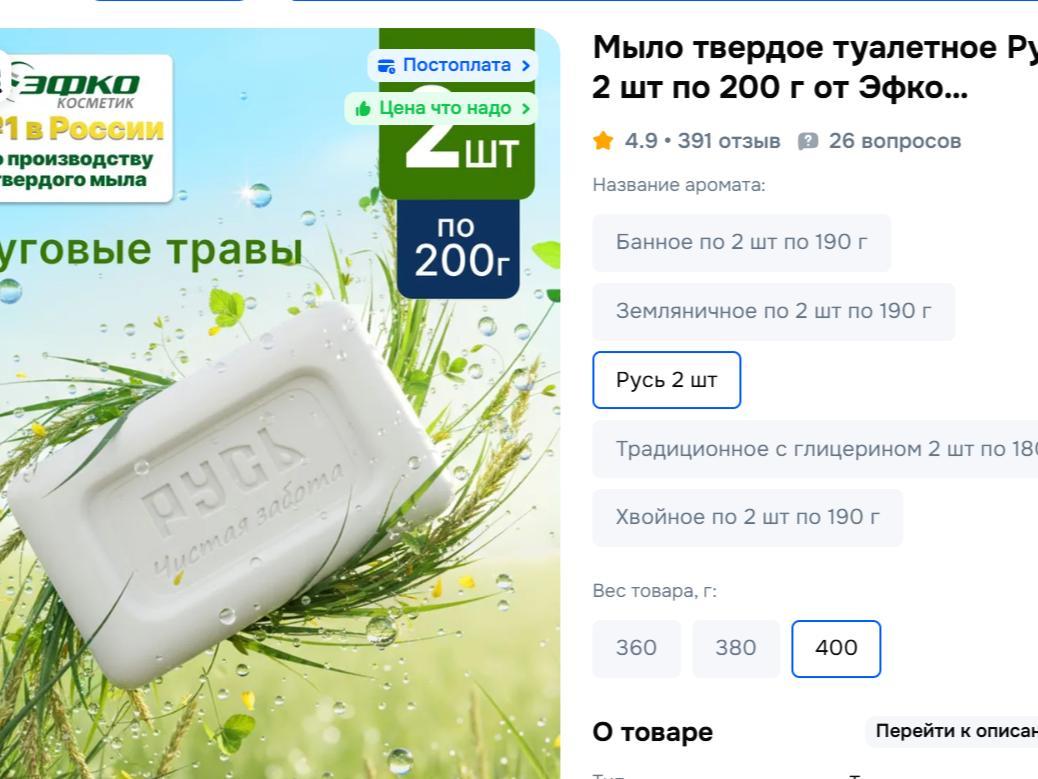Expand the Постоплата badge chevron
Screen dimensions: 1038x779
click(x=526, y=66)
